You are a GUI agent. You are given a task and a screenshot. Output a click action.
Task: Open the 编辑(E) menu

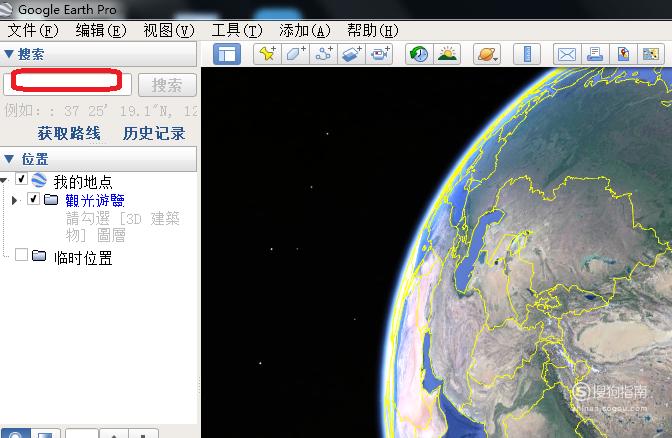click(x=101, y=30)
